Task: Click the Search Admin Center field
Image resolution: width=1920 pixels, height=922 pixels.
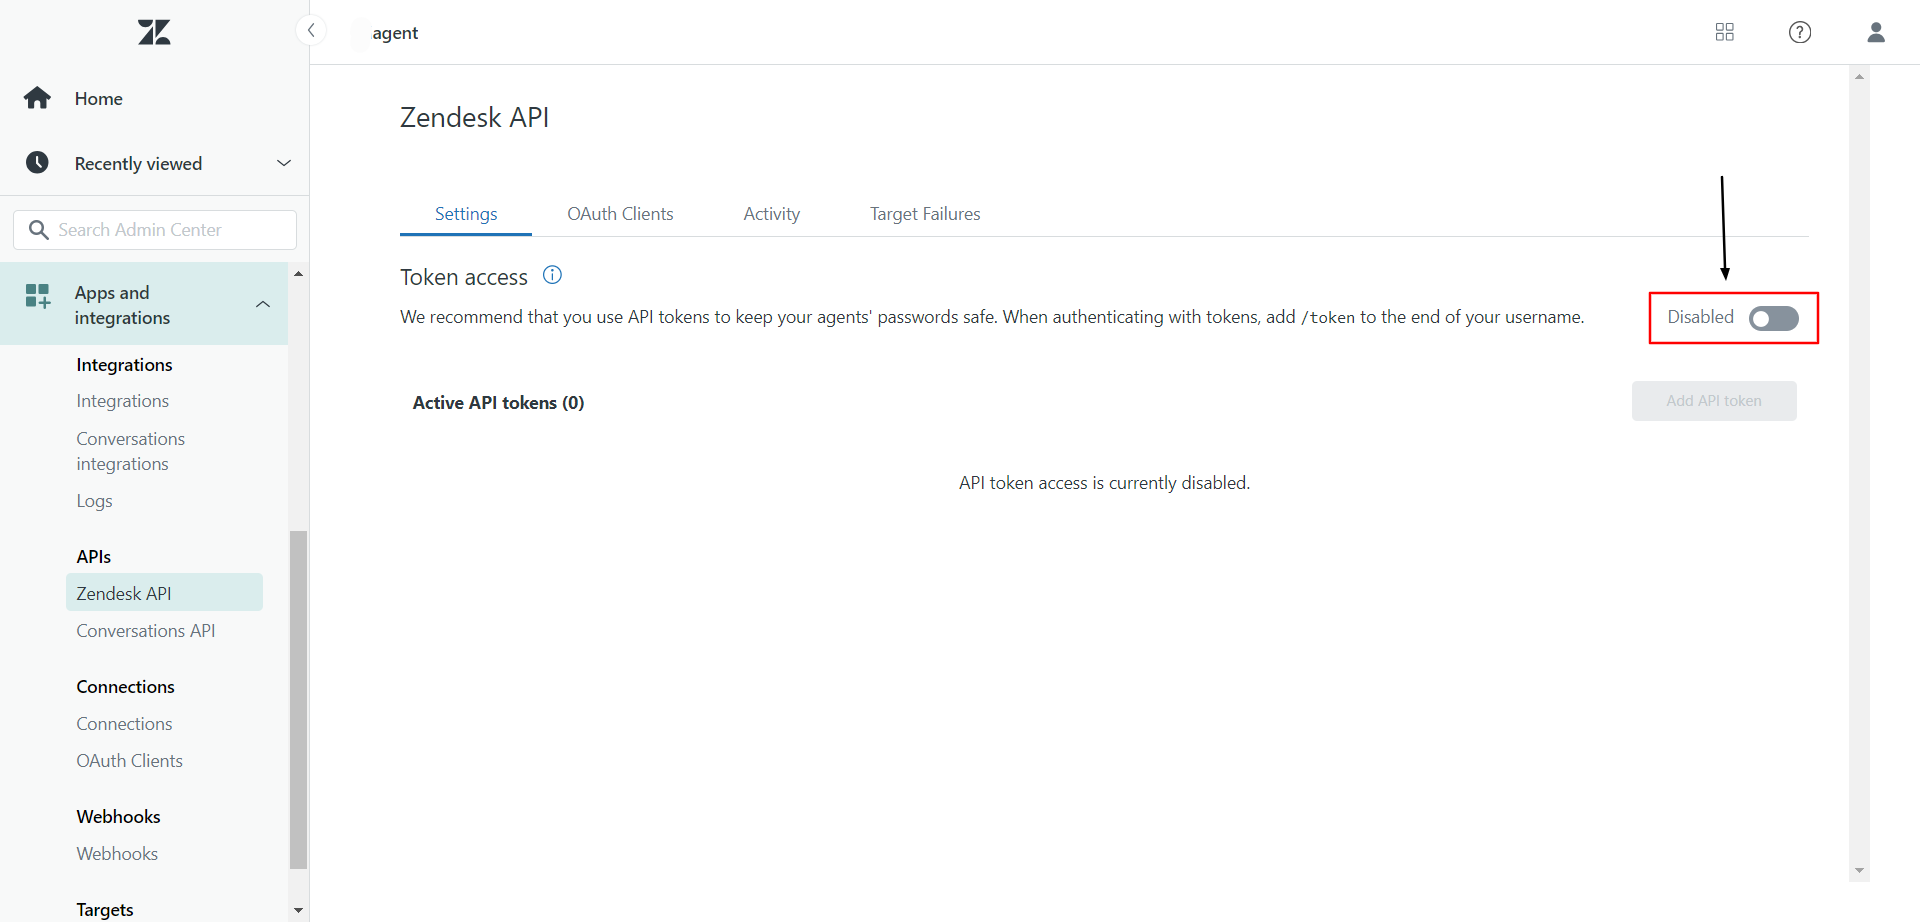Action: pos(155,230)
